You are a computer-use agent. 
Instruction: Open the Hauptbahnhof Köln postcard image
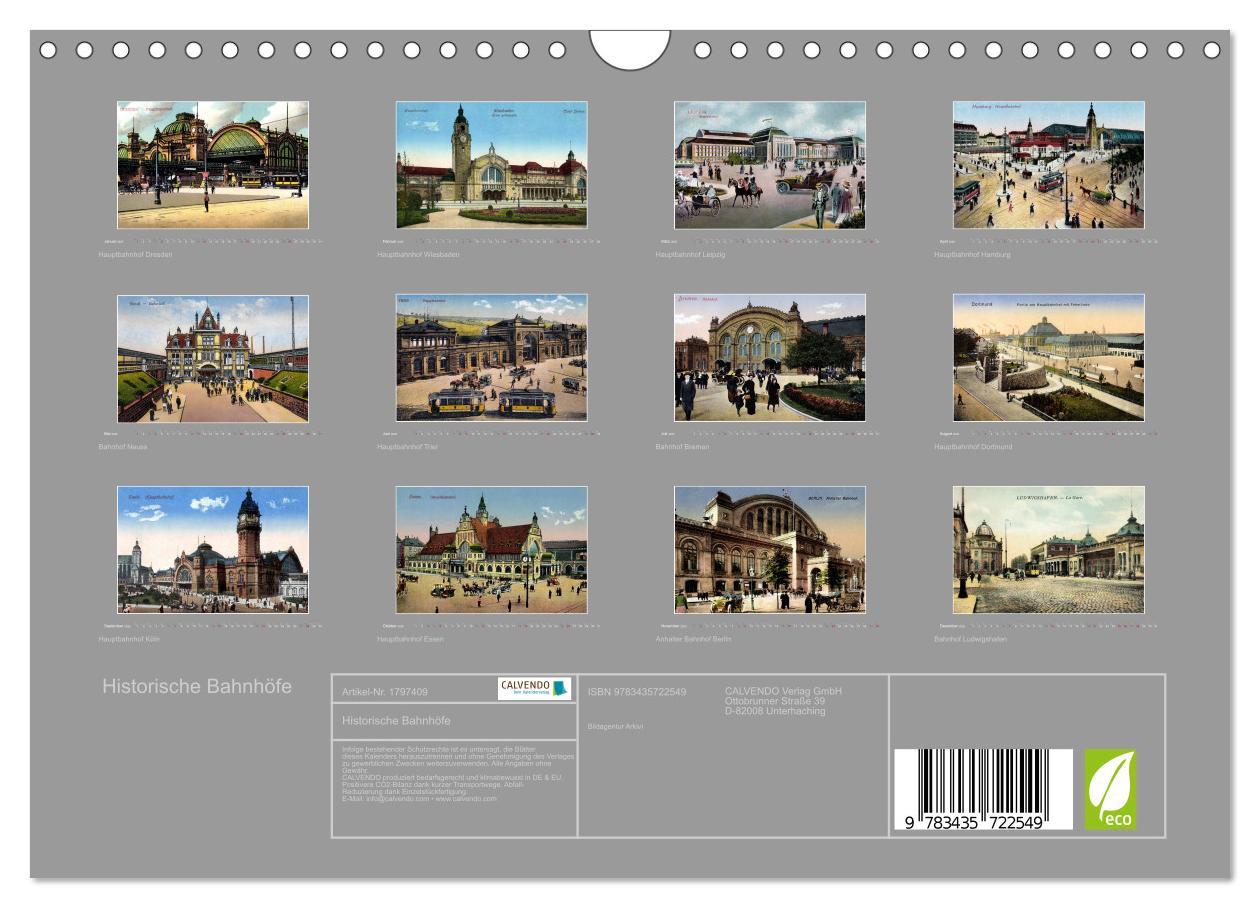point(213,550)
